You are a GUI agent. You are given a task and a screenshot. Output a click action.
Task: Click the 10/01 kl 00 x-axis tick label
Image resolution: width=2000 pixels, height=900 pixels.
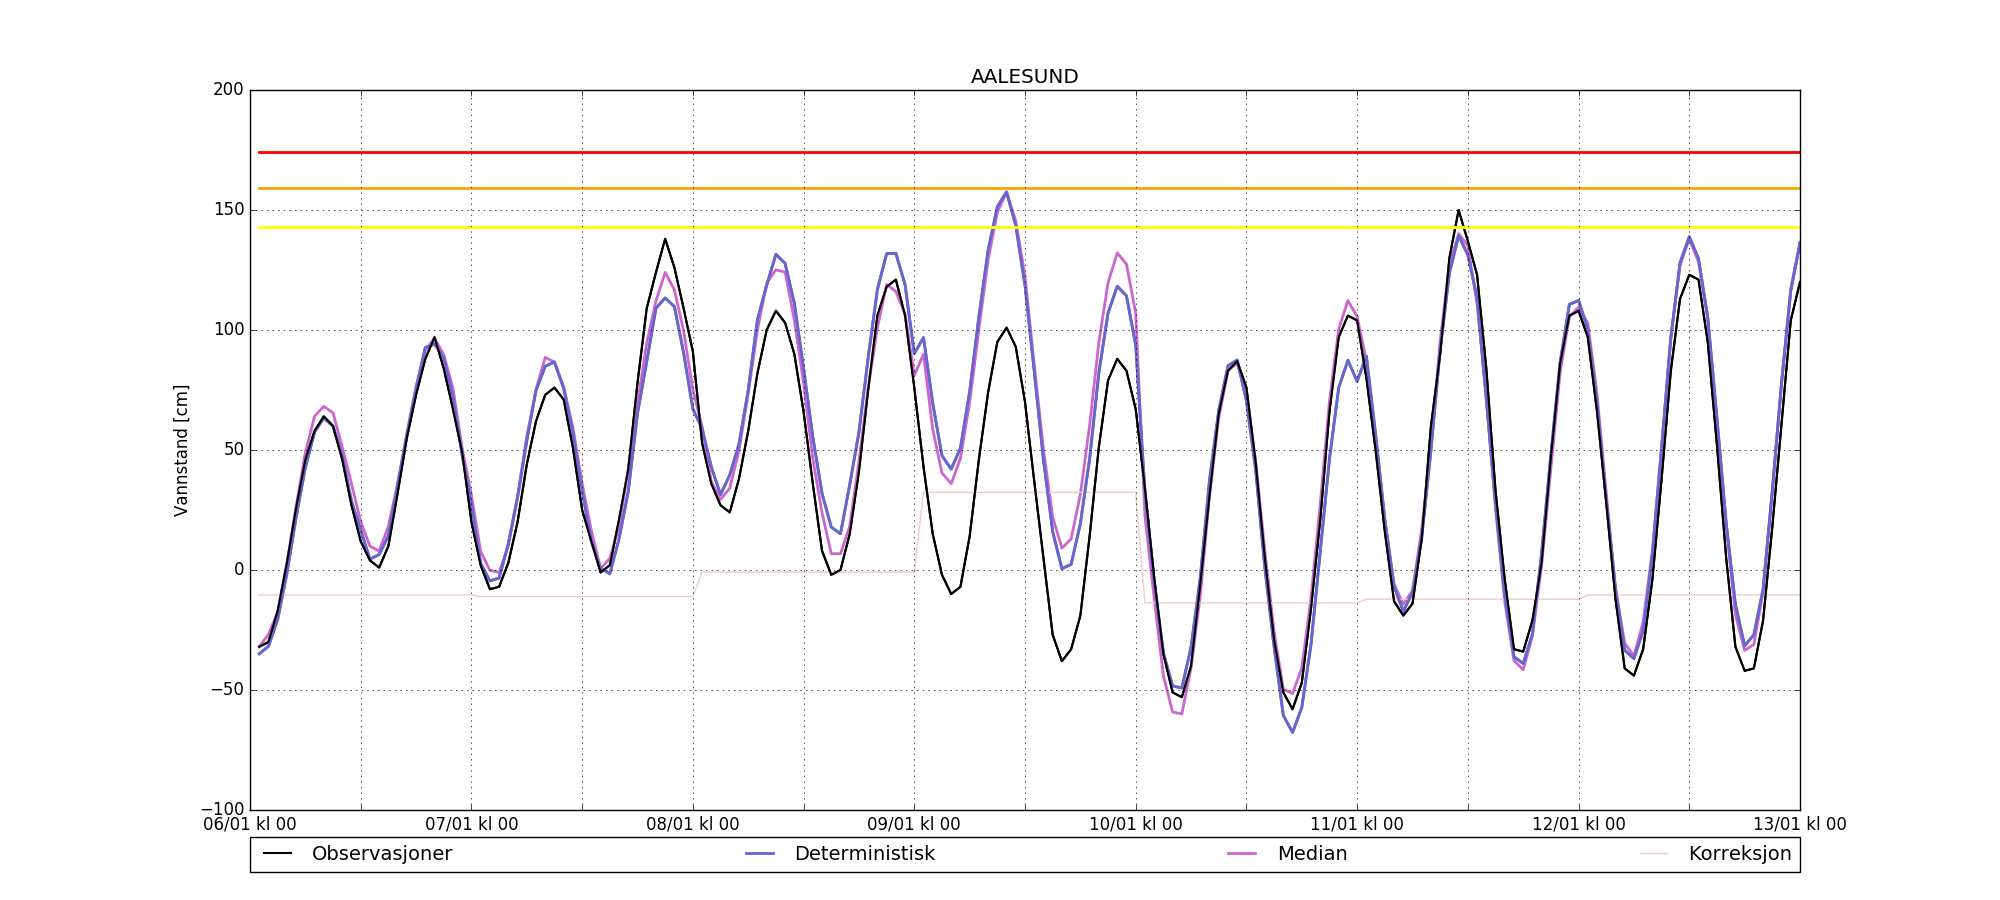point(1135,825)
